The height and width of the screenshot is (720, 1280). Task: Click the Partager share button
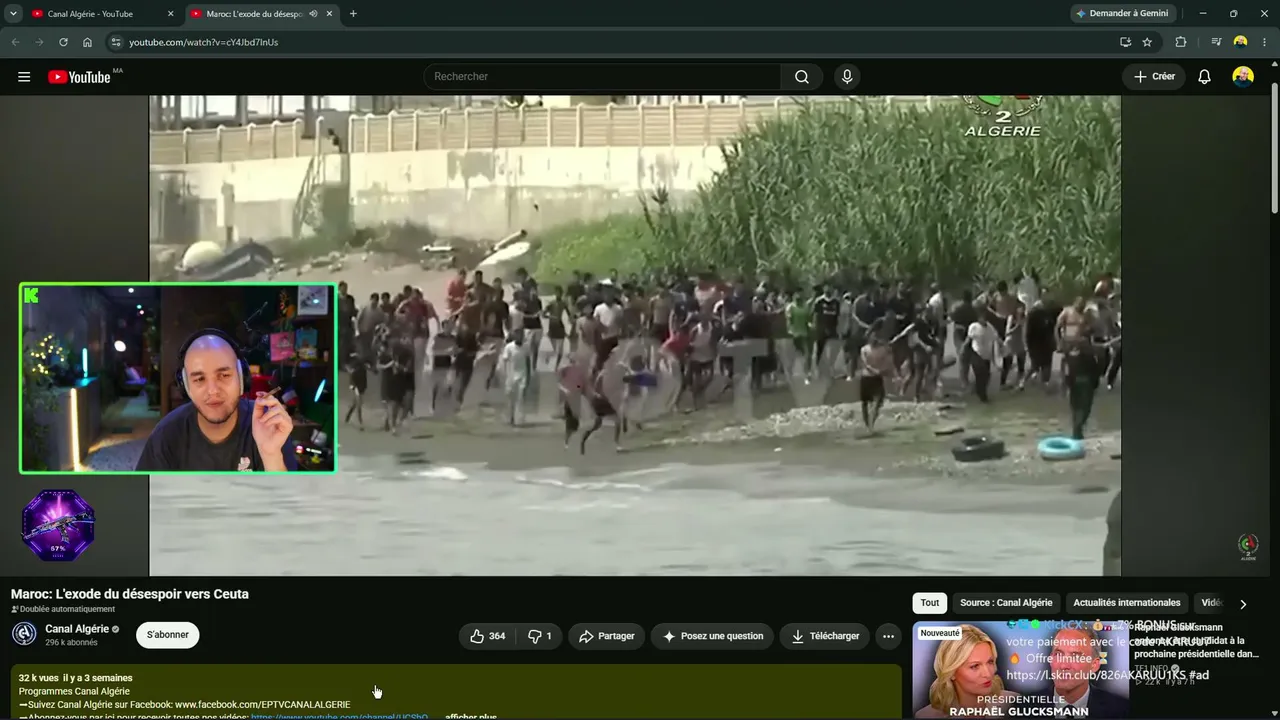607,636
